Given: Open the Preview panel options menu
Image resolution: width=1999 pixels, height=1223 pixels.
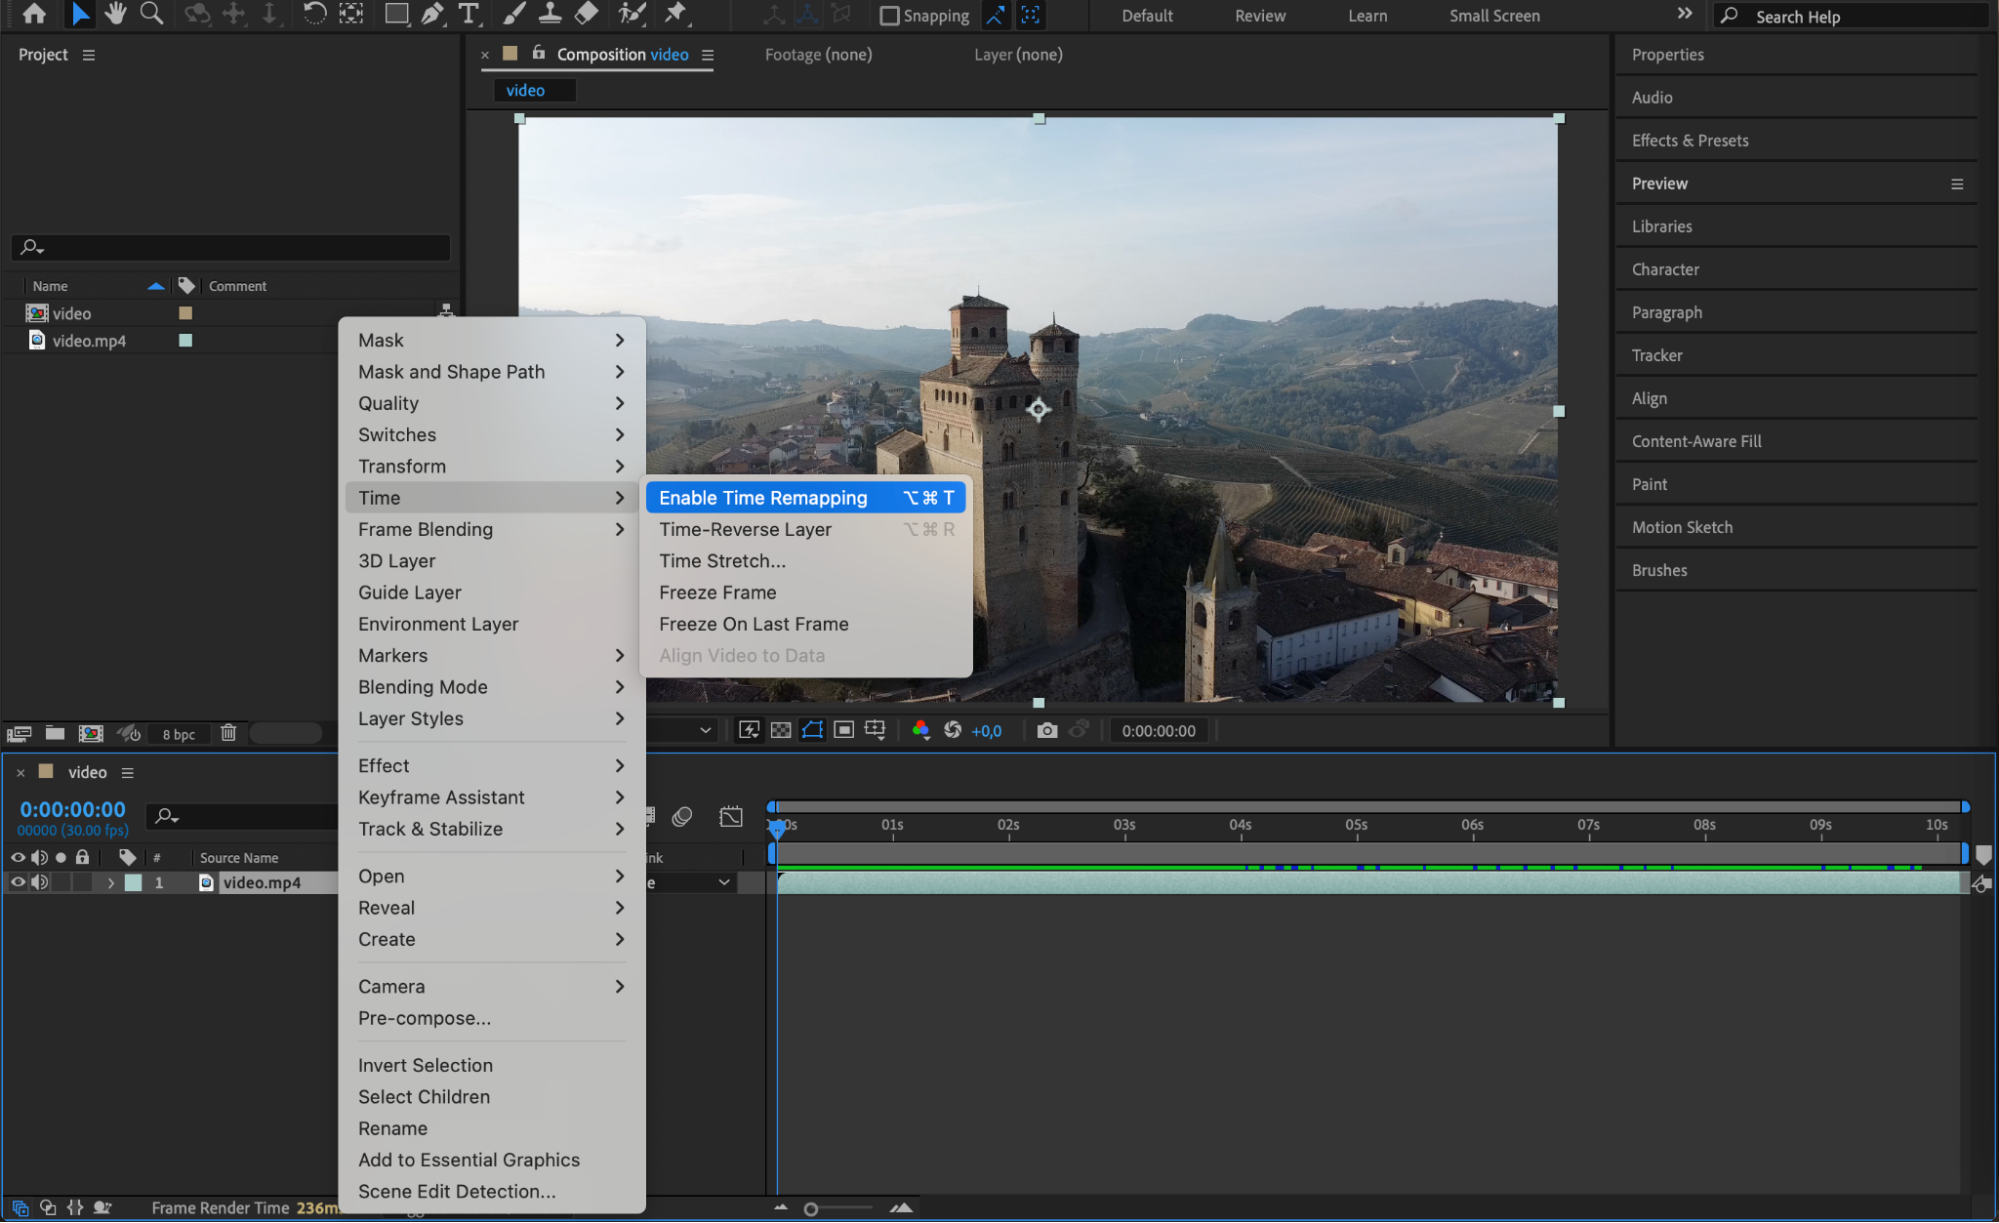Looking at the screenshot, I should pyautogui.click(x=1957, y=184).
